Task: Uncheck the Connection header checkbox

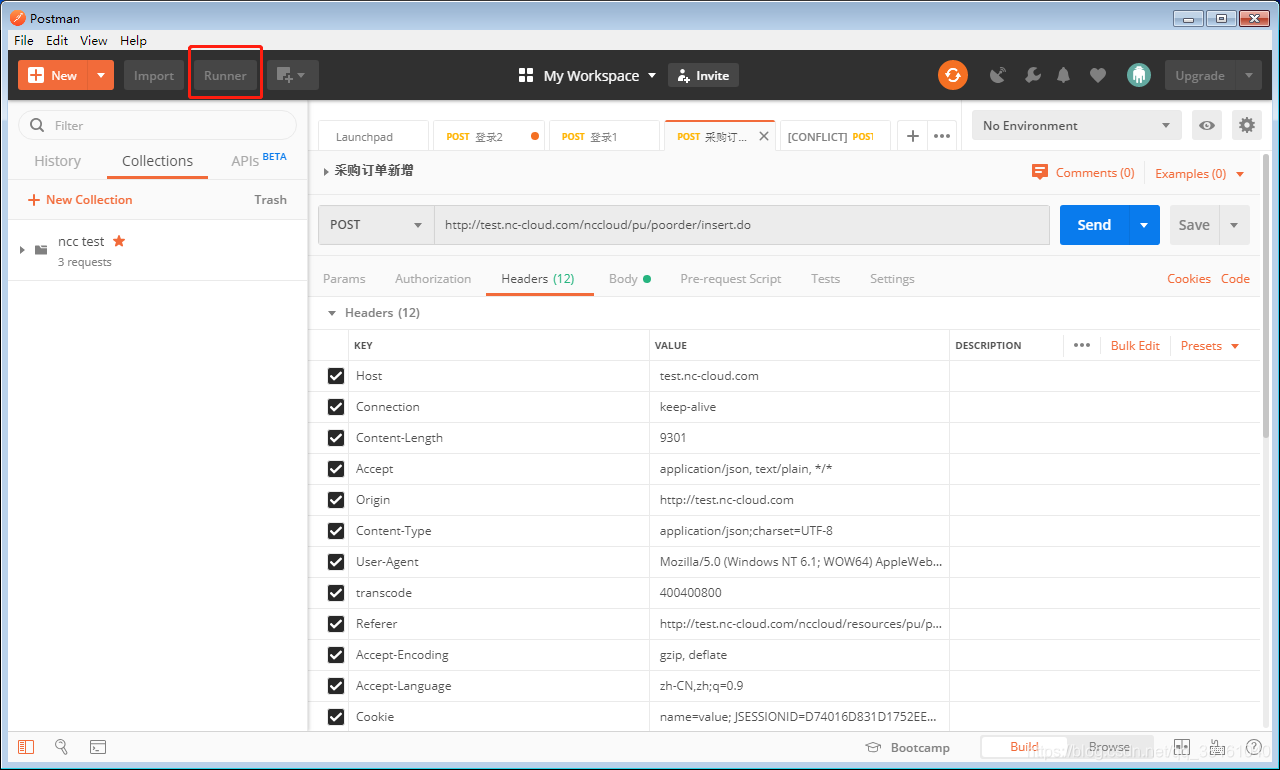Action: 336,407
